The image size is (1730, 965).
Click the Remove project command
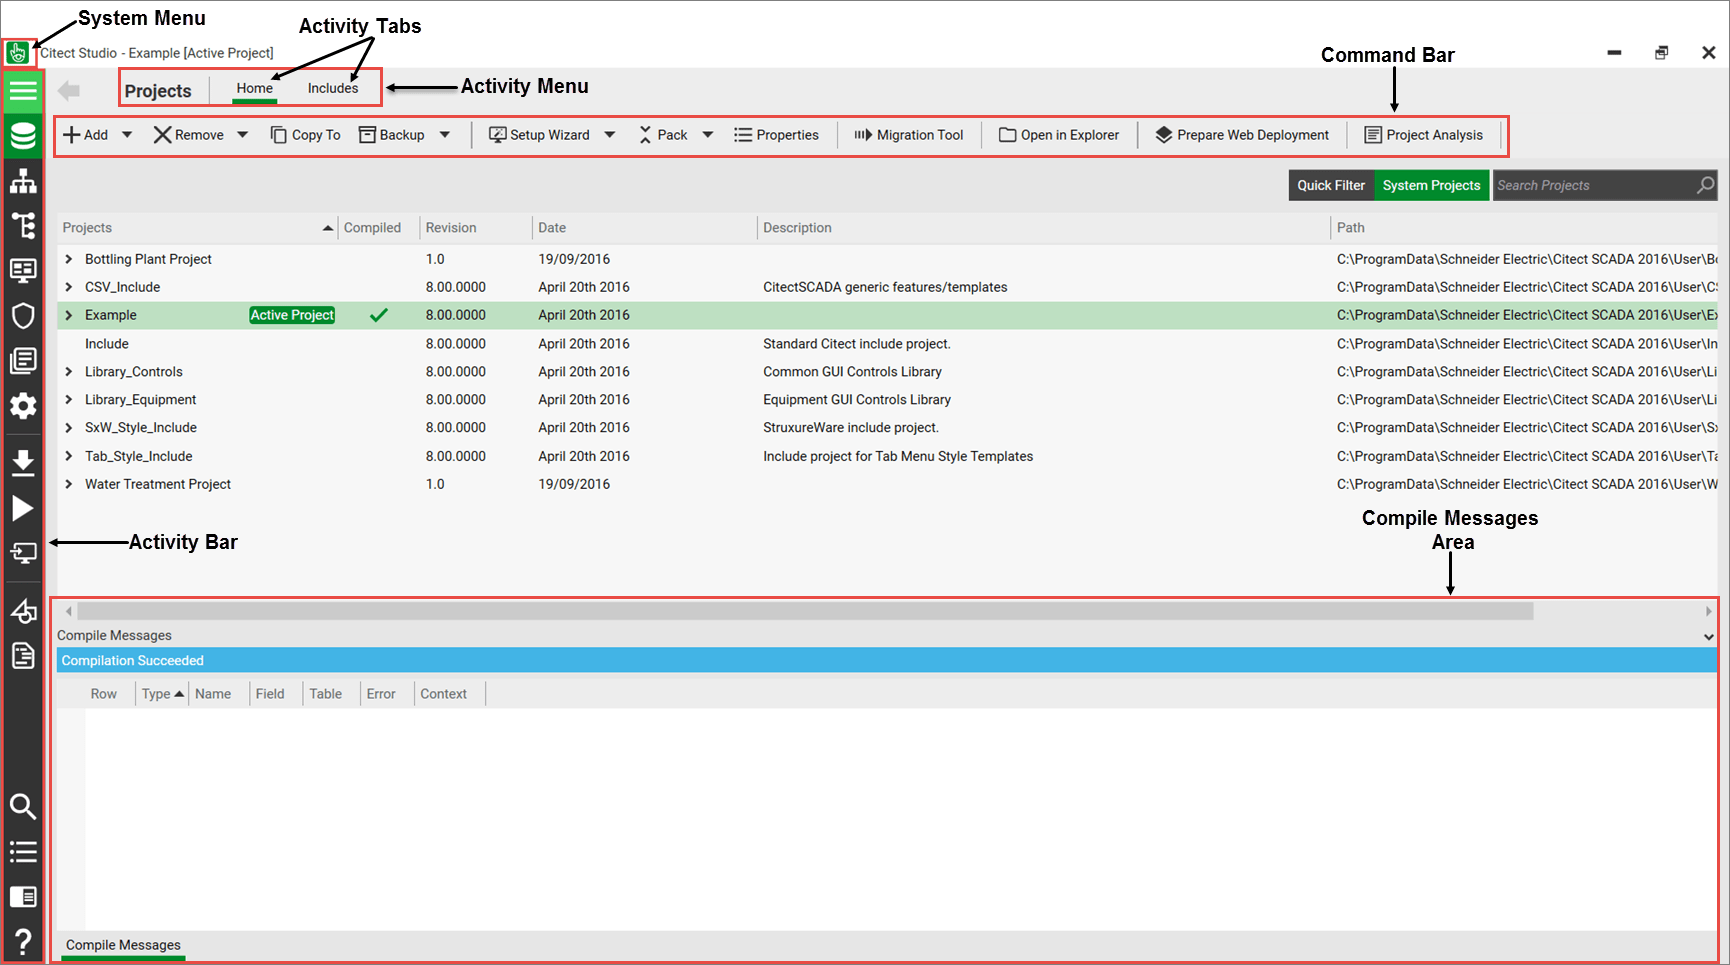[x=189, y=135]
